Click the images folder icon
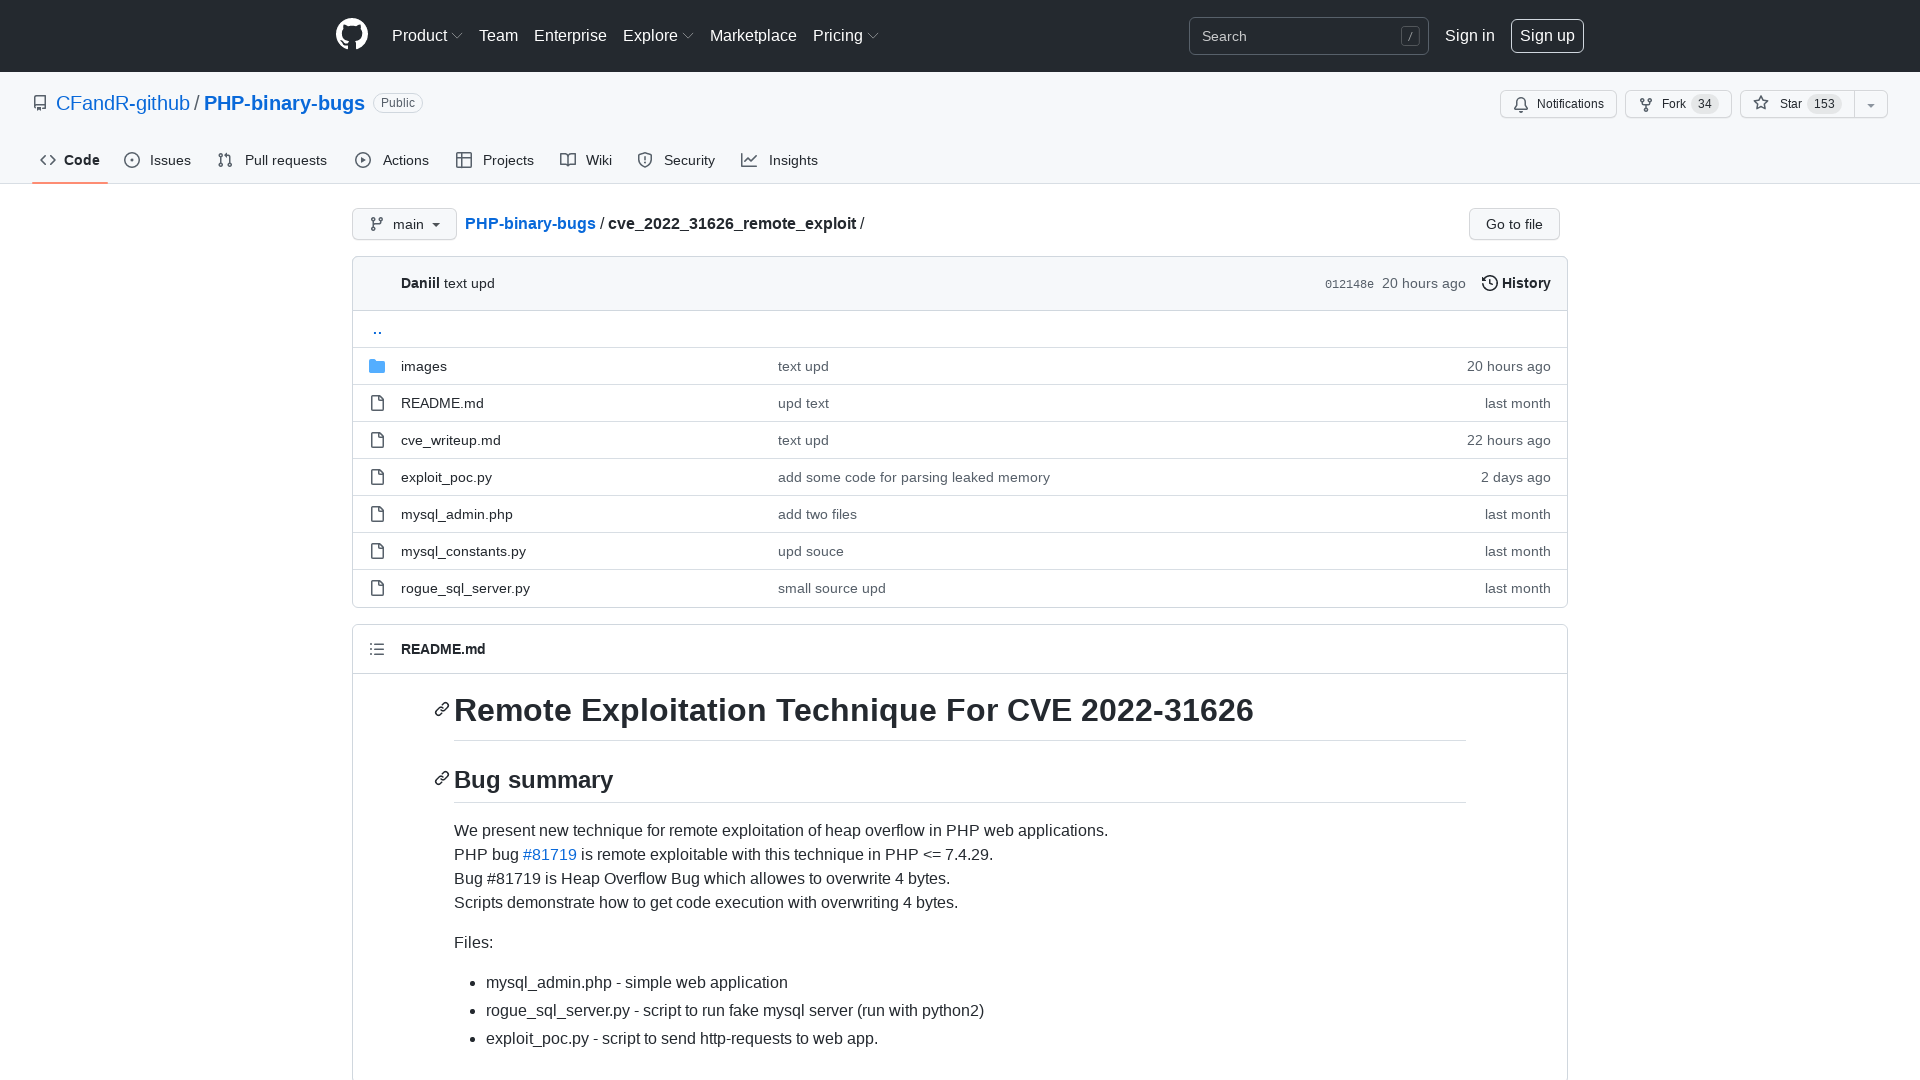 coord(377,366)
